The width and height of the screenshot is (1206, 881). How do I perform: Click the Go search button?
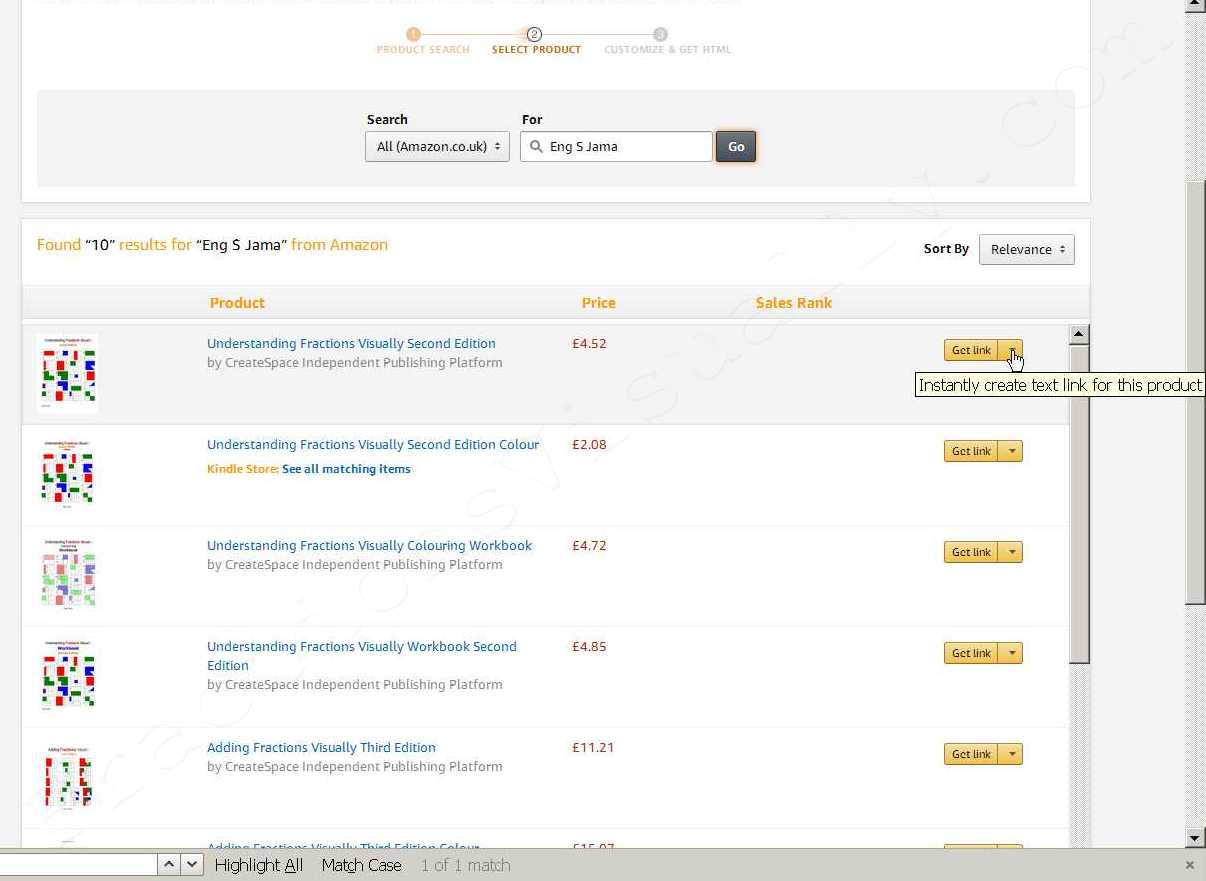(x=736, y=146)
